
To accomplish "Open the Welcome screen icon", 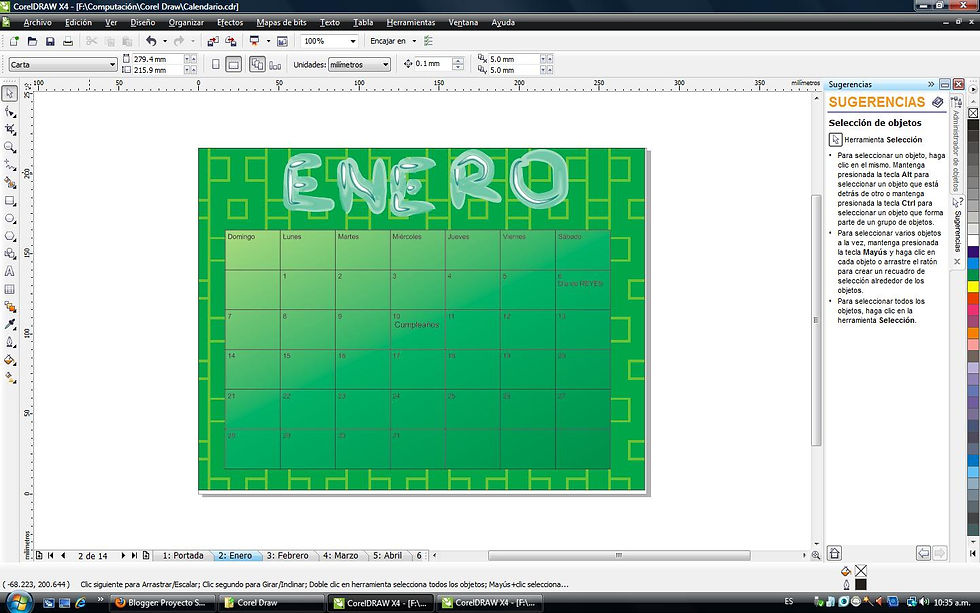I will click(x=282, y=41).
